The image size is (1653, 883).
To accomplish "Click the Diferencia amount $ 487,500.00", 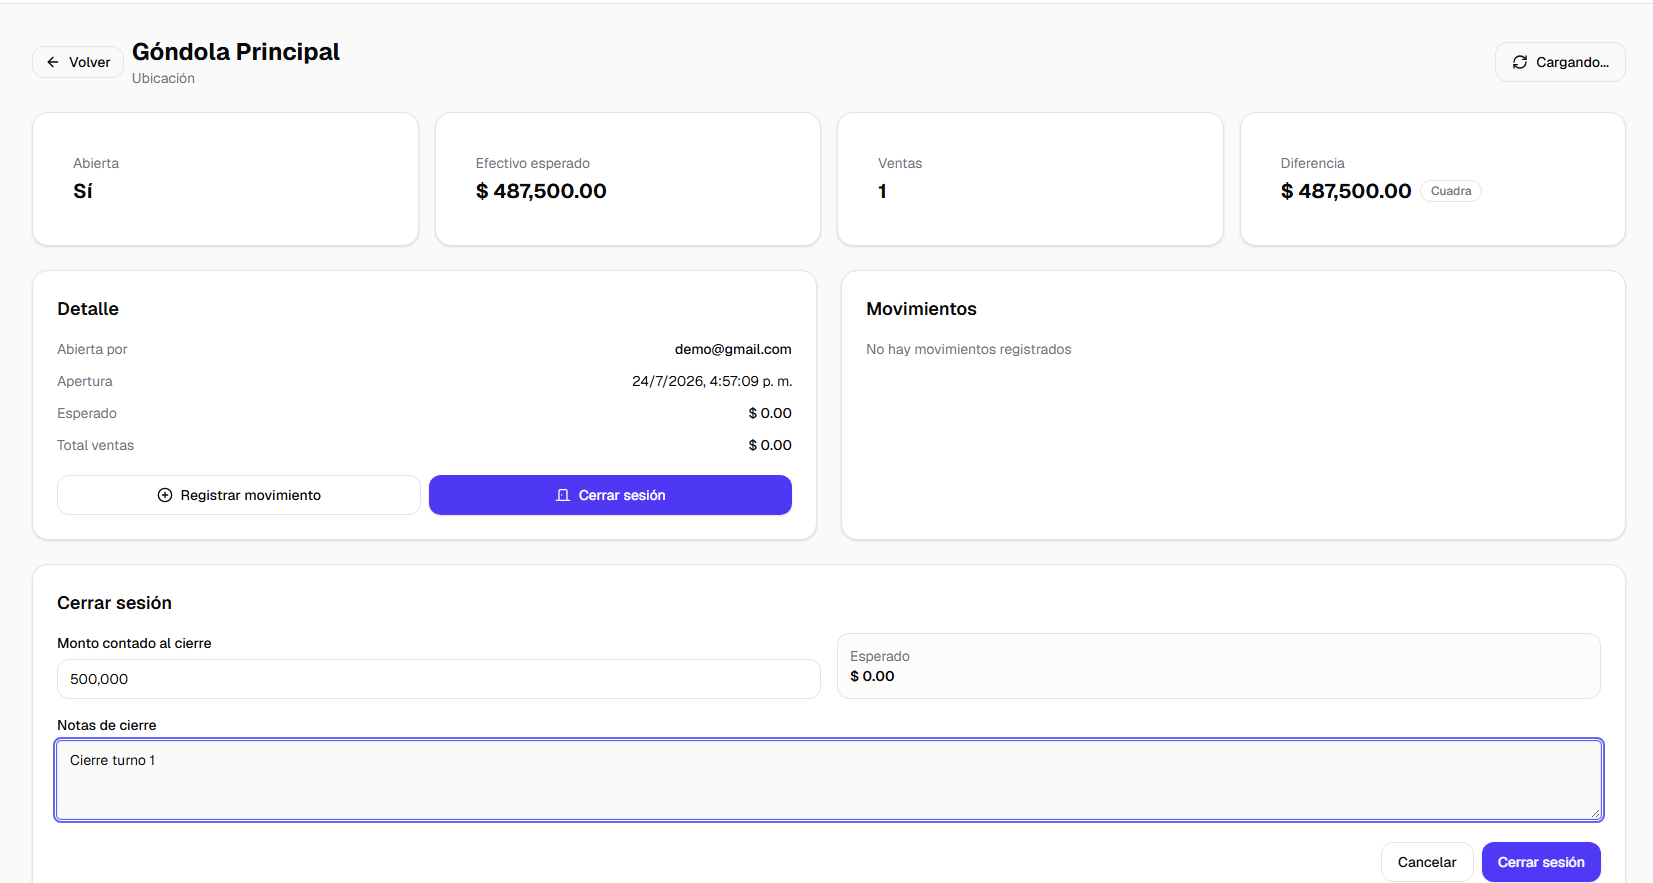I will pyautogui.click(x=1346, y=191).
